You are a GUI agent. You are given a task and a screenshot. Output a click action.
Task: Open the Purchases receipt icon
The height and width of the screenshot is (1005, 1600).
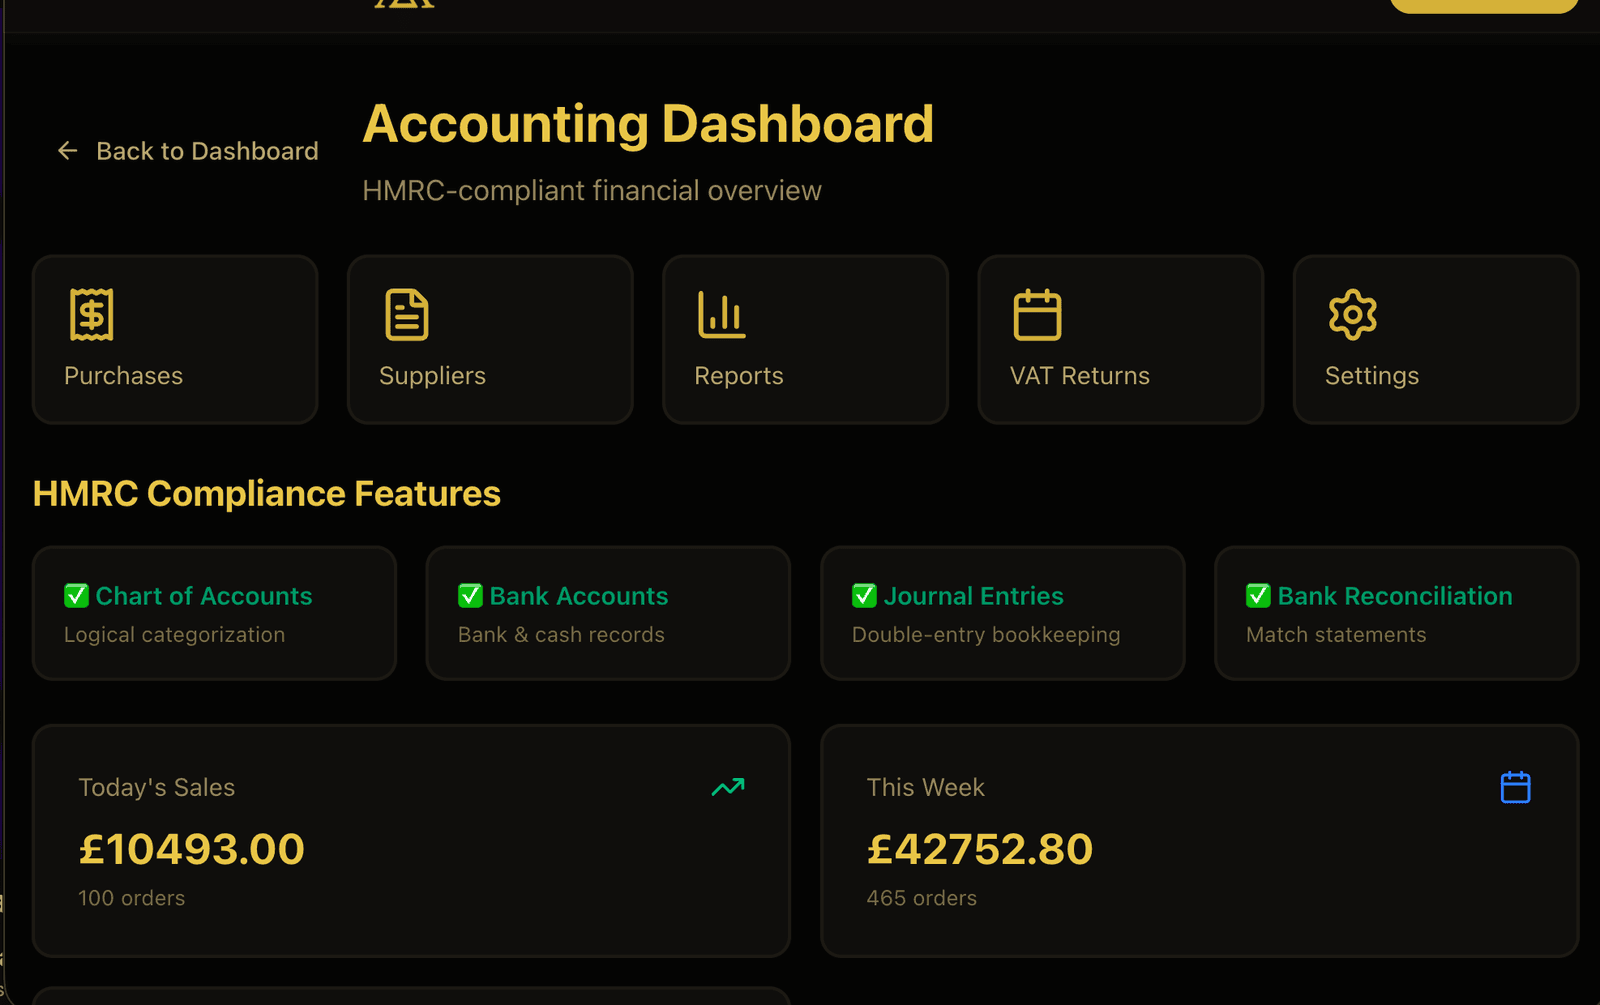pyautogui.click(x=91, y=315)
